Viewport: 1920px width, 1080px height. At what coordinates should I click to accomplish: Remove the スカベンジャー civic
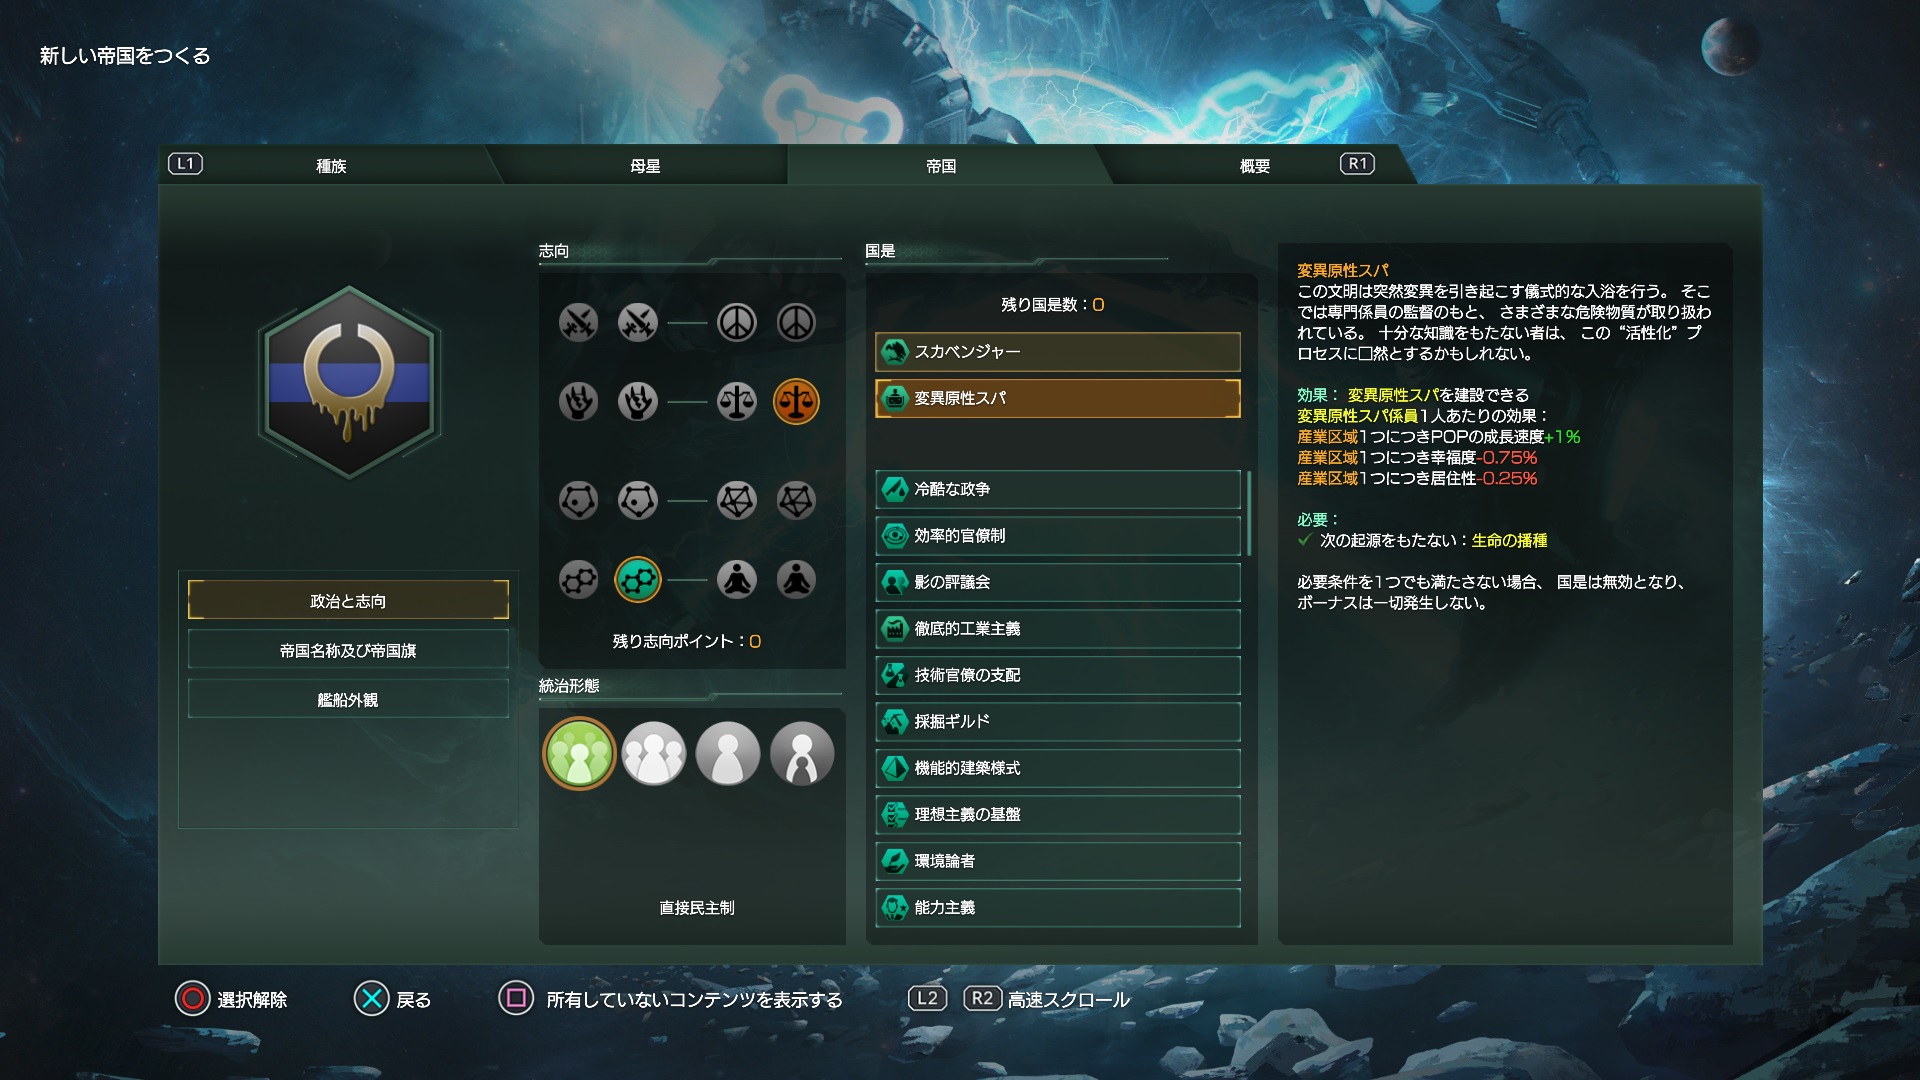coord(1058,352)
